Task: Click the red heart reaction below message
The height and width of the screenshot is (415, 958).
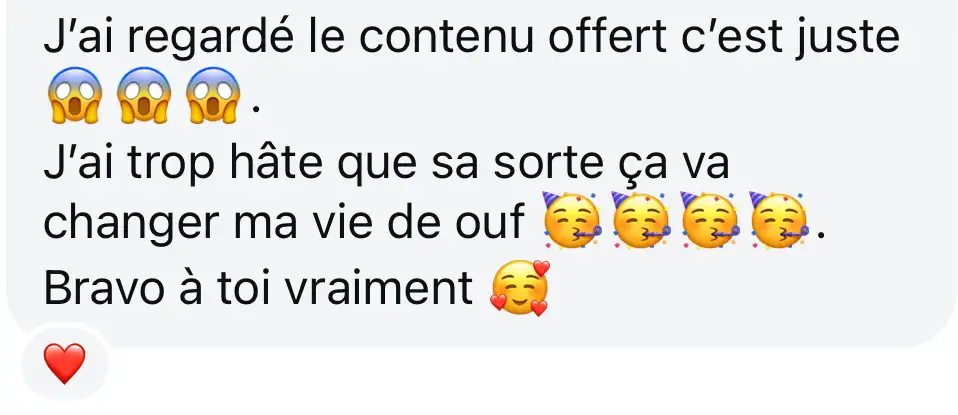Action: 65,364
